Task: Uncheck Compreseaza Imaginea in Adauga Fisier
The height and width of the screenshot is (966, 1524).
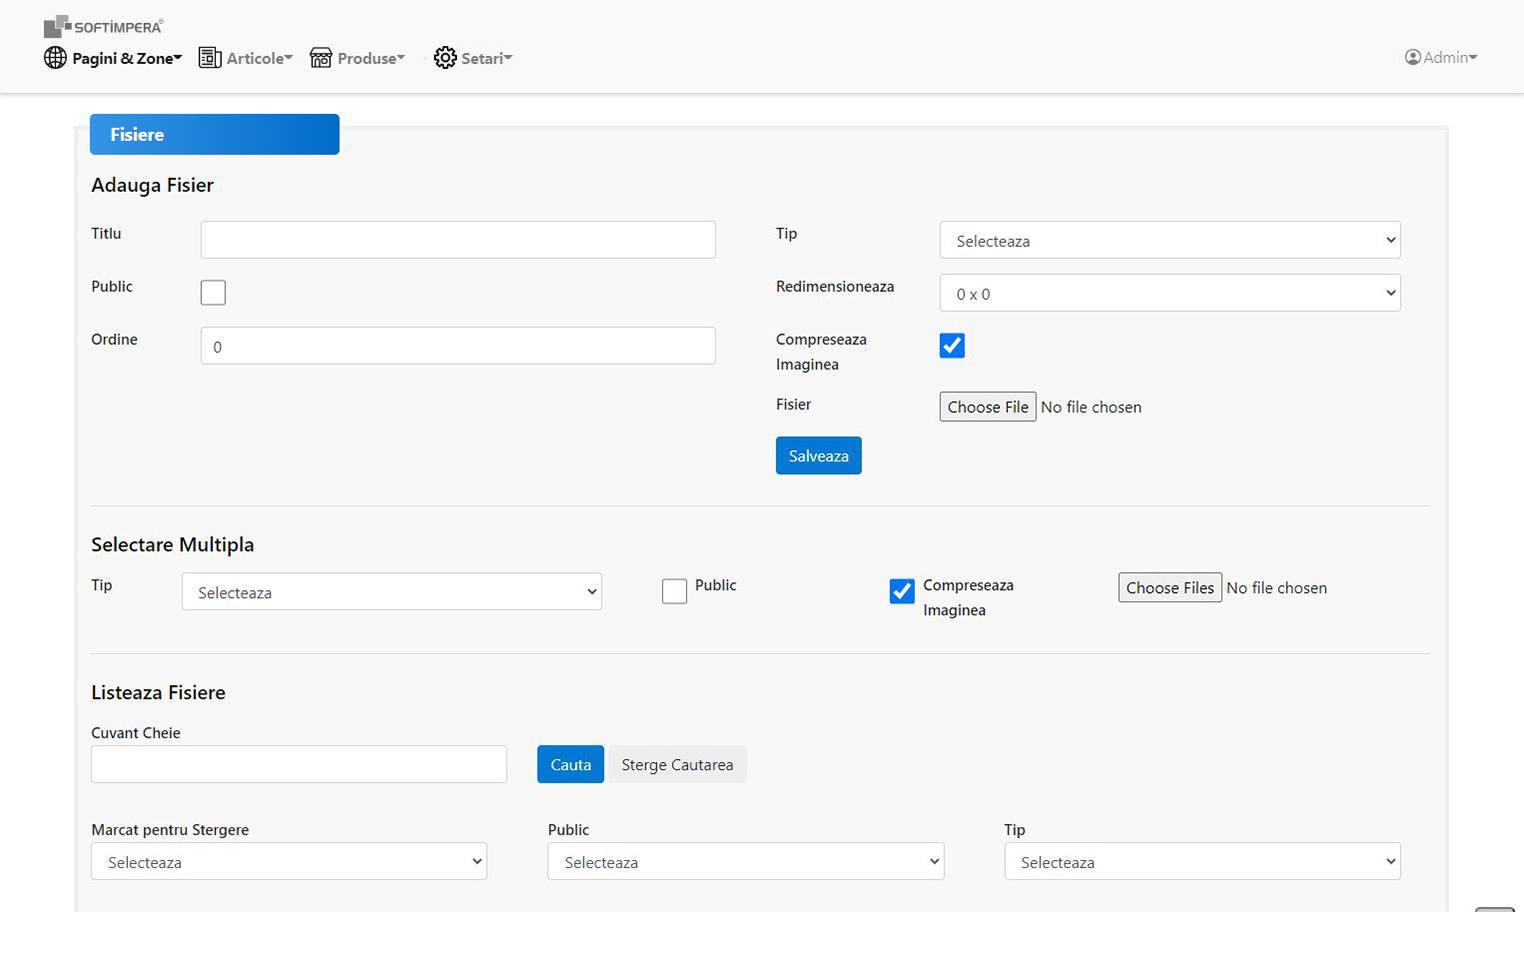Action: pyautogui.click(x=952, y=346)
